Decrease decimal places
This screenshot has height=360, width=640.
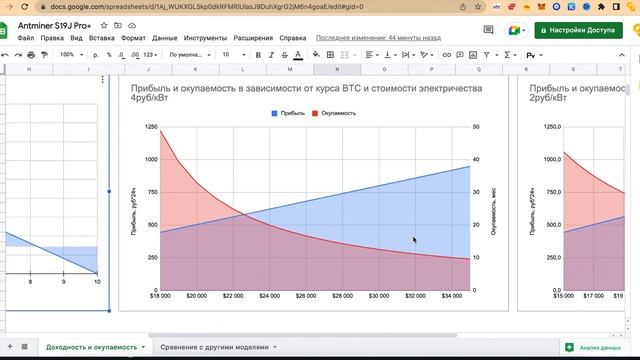coord(122,55)
